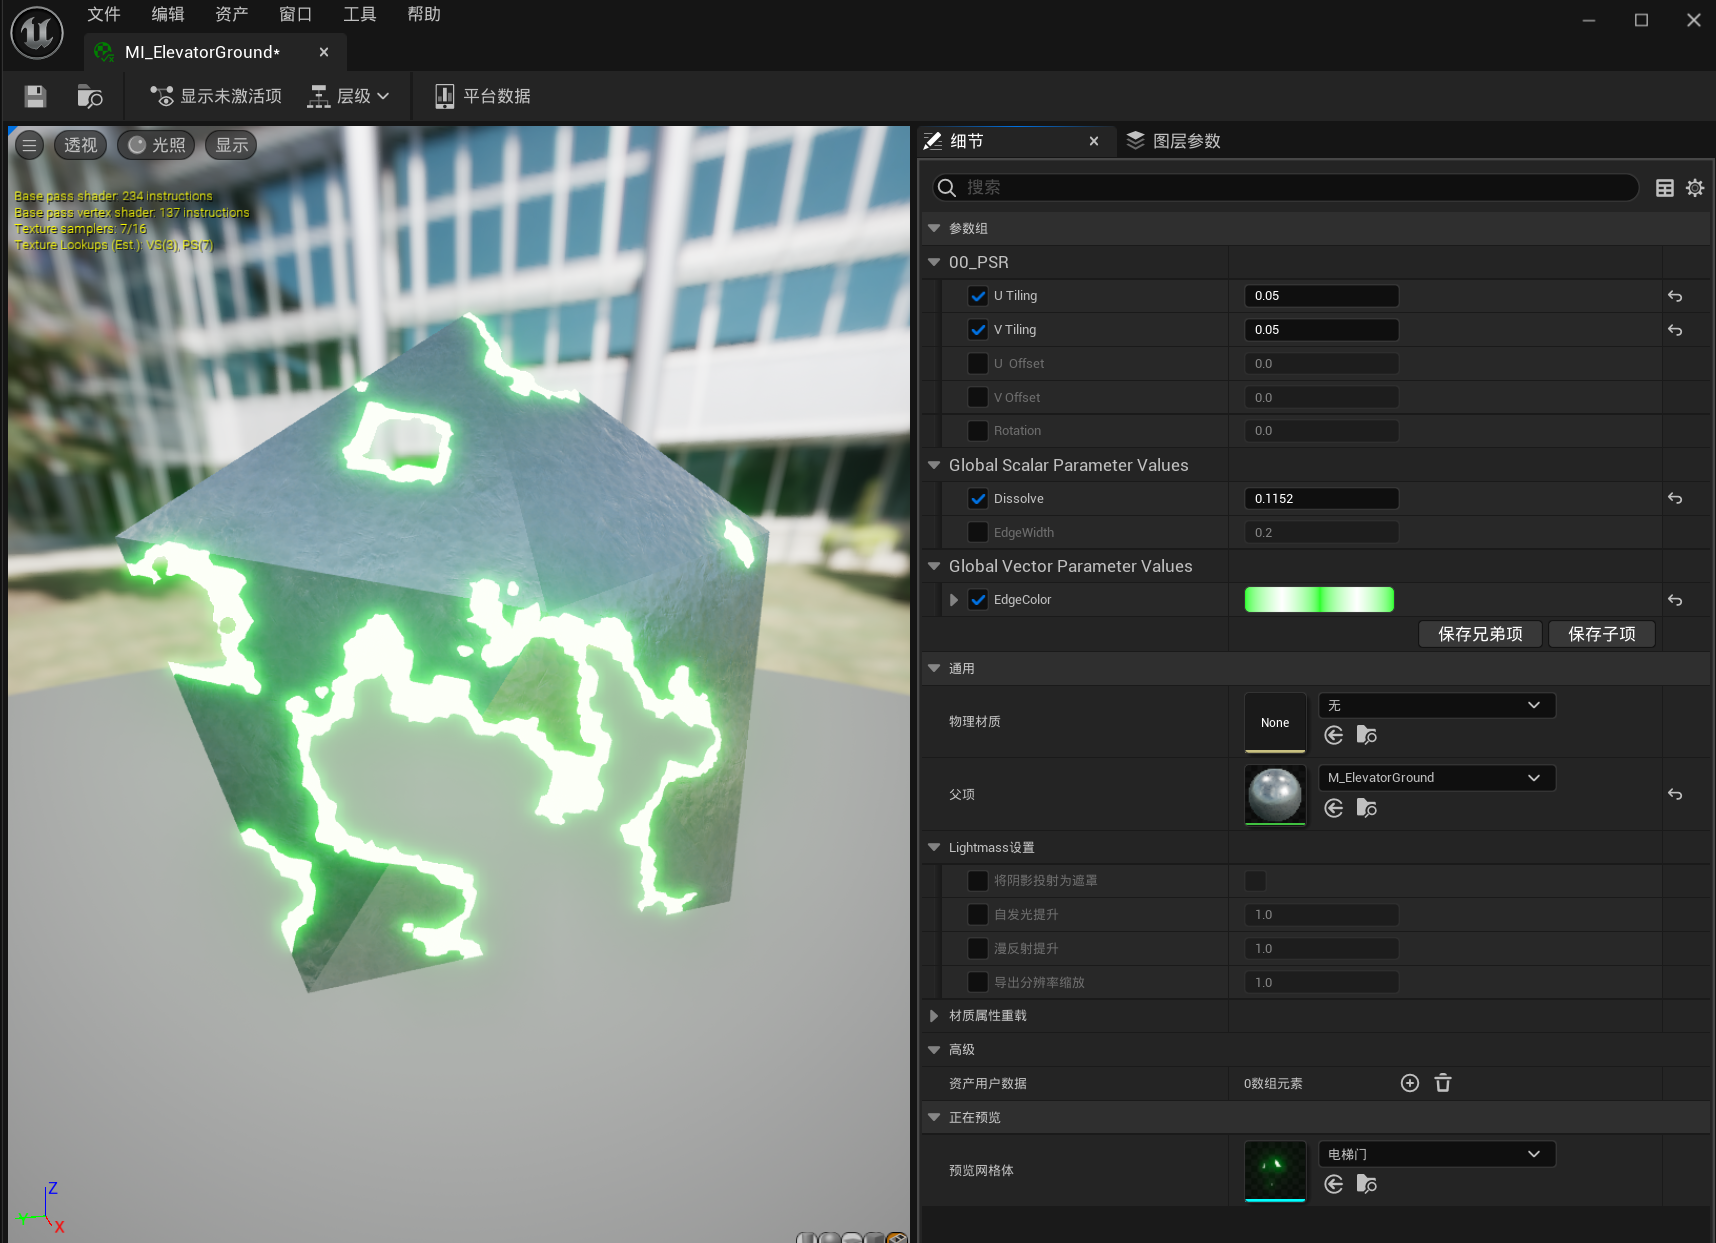Uncheck the EdgeColor parameter
1716x1243 pixels.
tap(978, 600)
